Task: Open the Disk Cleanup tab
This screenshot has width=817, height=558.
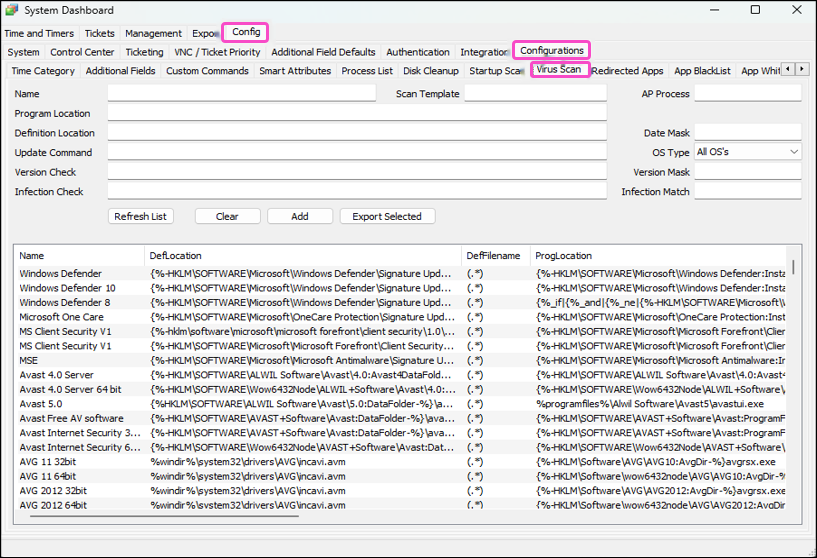Action: pos(431,71)
